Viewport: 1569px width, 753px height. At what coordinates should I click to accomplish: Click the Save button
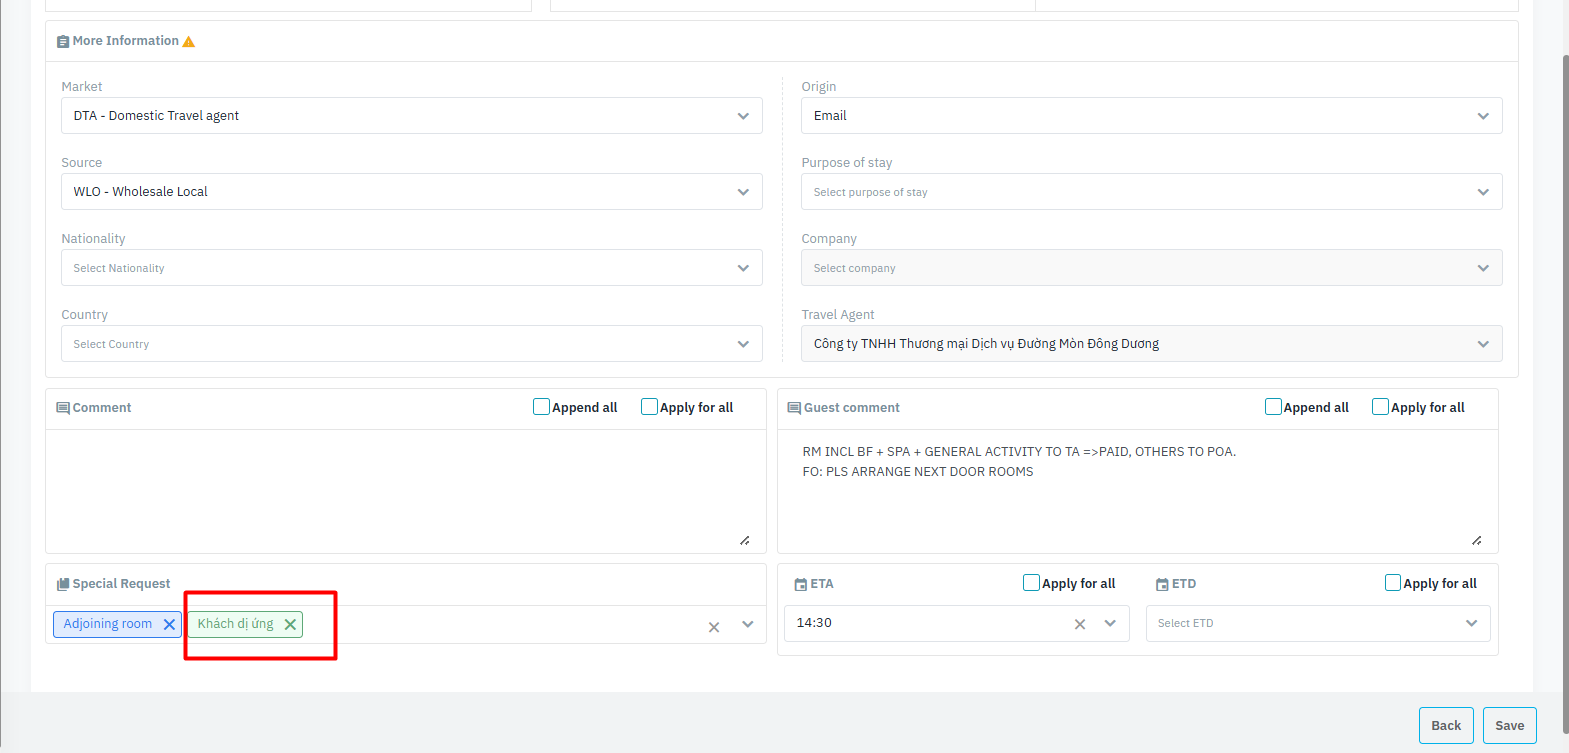click(x=1509, y=726)
